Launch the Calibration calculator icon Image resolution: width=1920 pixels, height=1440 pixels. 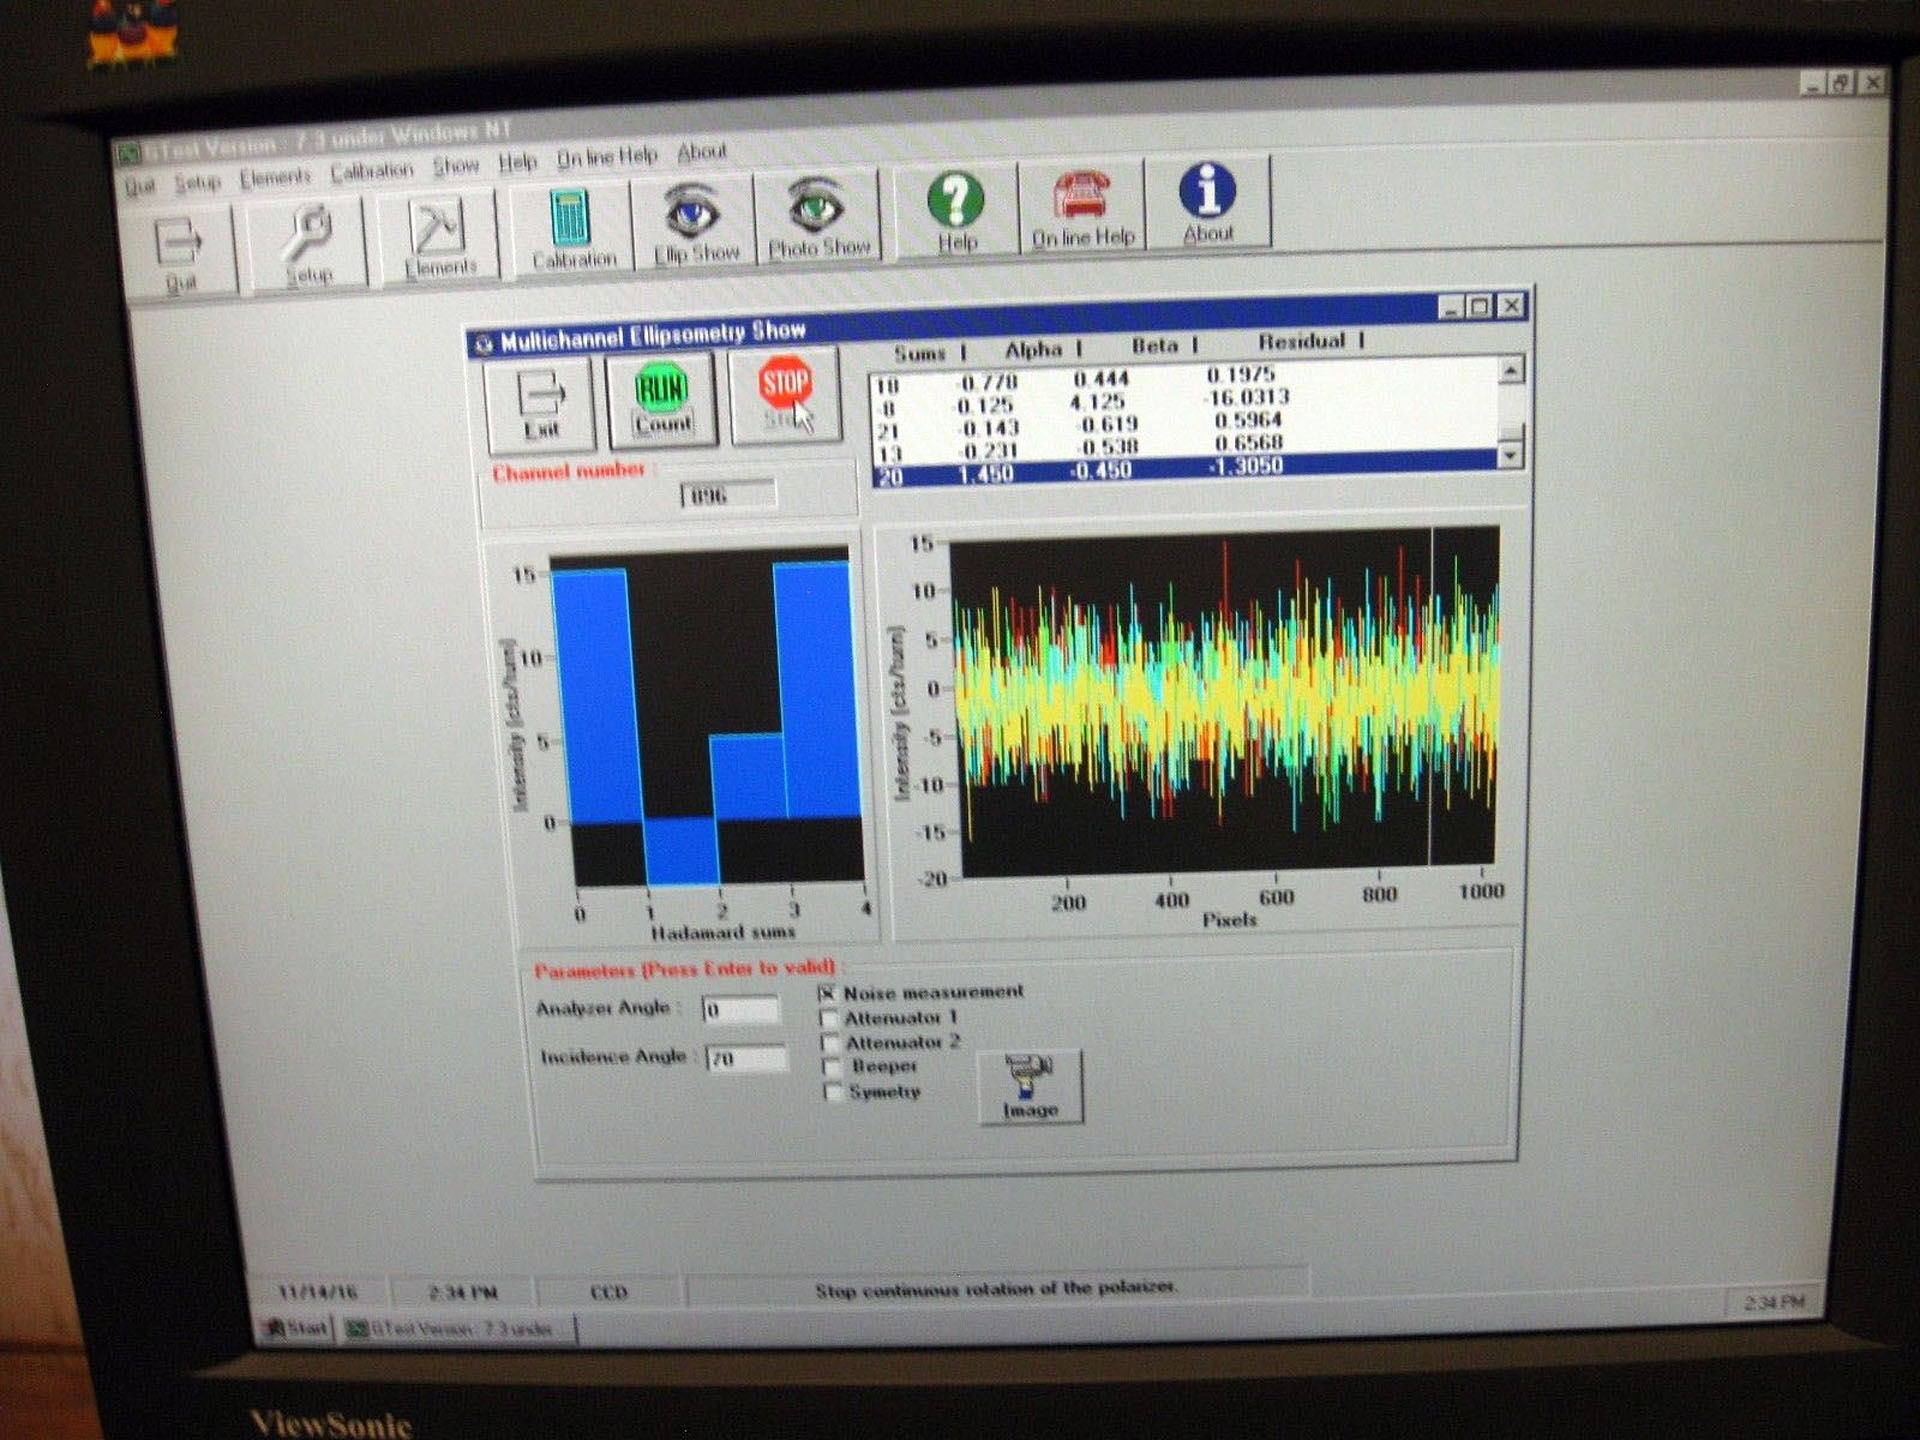tap(573, 229)
